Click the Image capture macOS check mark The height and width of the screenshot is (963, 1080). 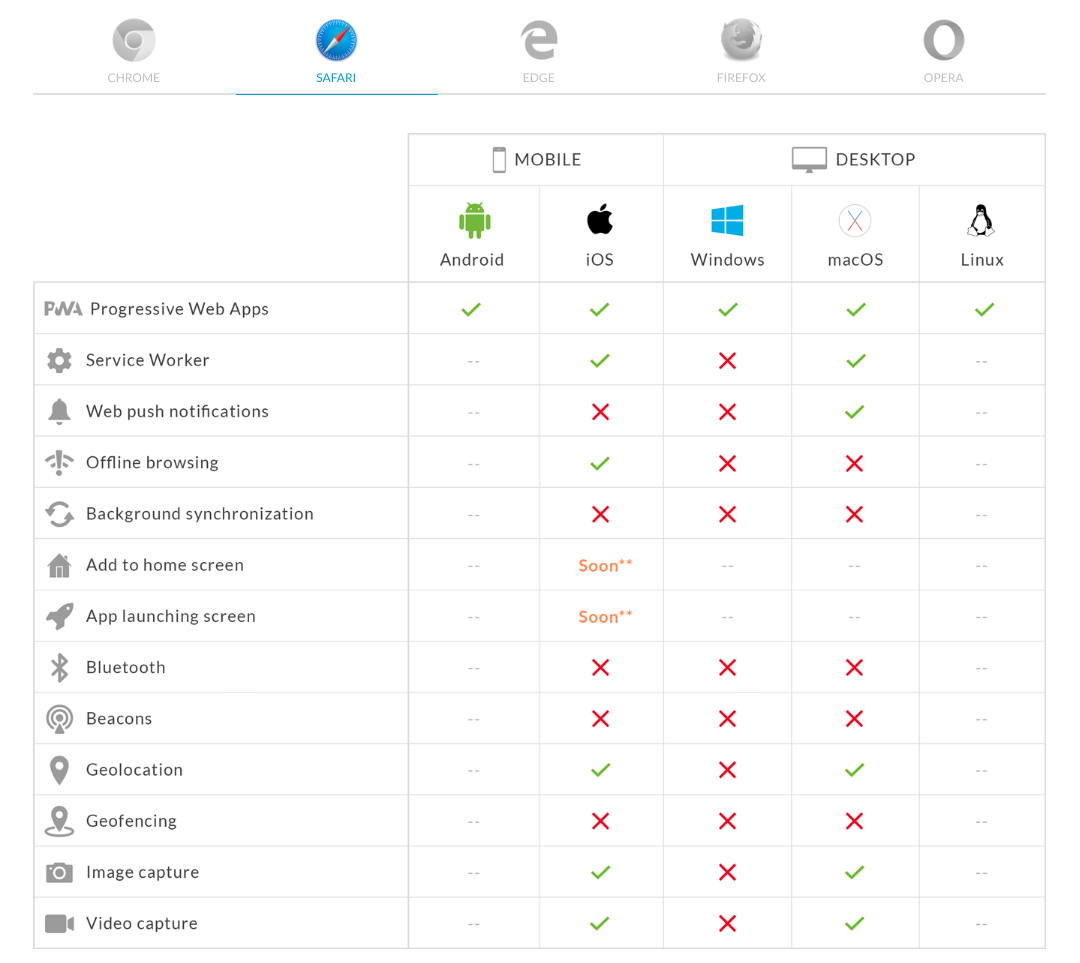point(855,873)
